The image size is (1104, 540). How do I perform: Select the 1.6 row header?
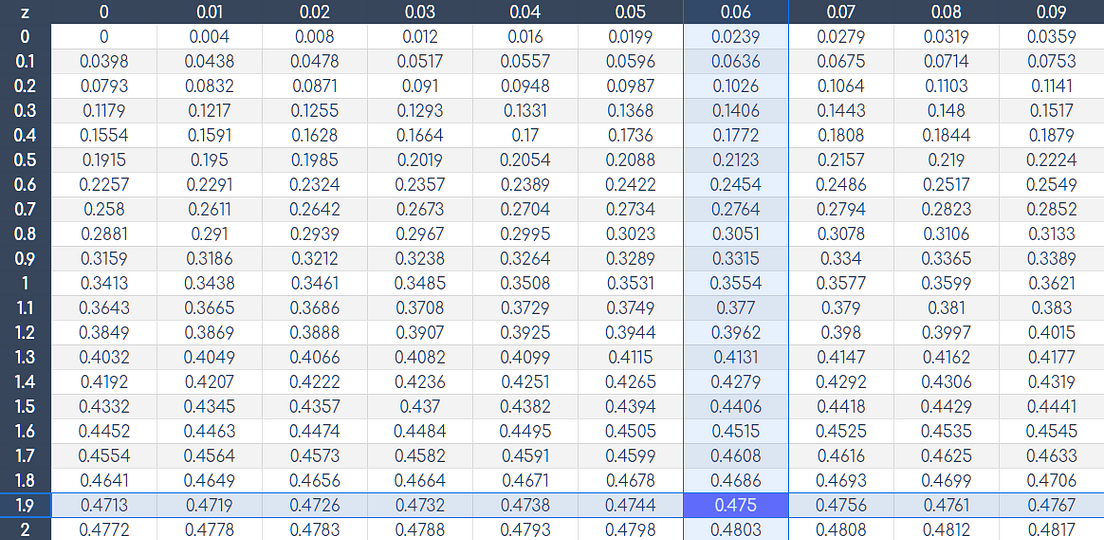pyautogui.click(x=25, y=431)
